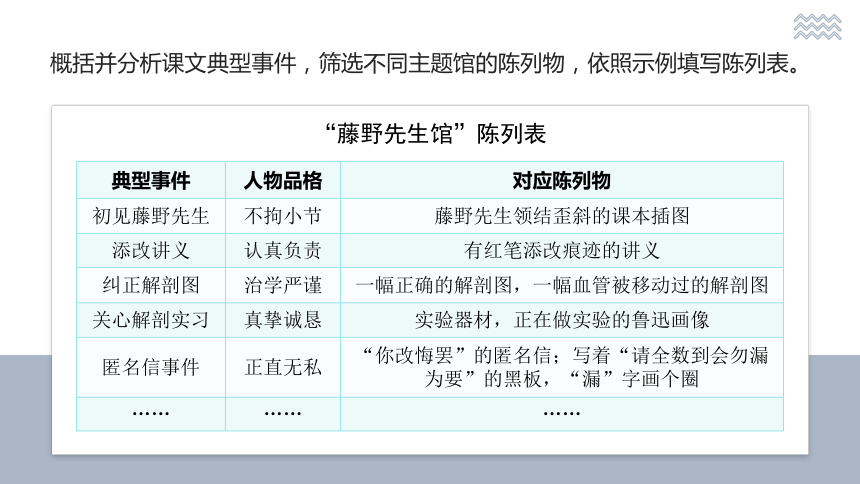Click the ellipsis under 人物品格 column
Viewport: 860px width, 484px height.
tap(283, 414)
